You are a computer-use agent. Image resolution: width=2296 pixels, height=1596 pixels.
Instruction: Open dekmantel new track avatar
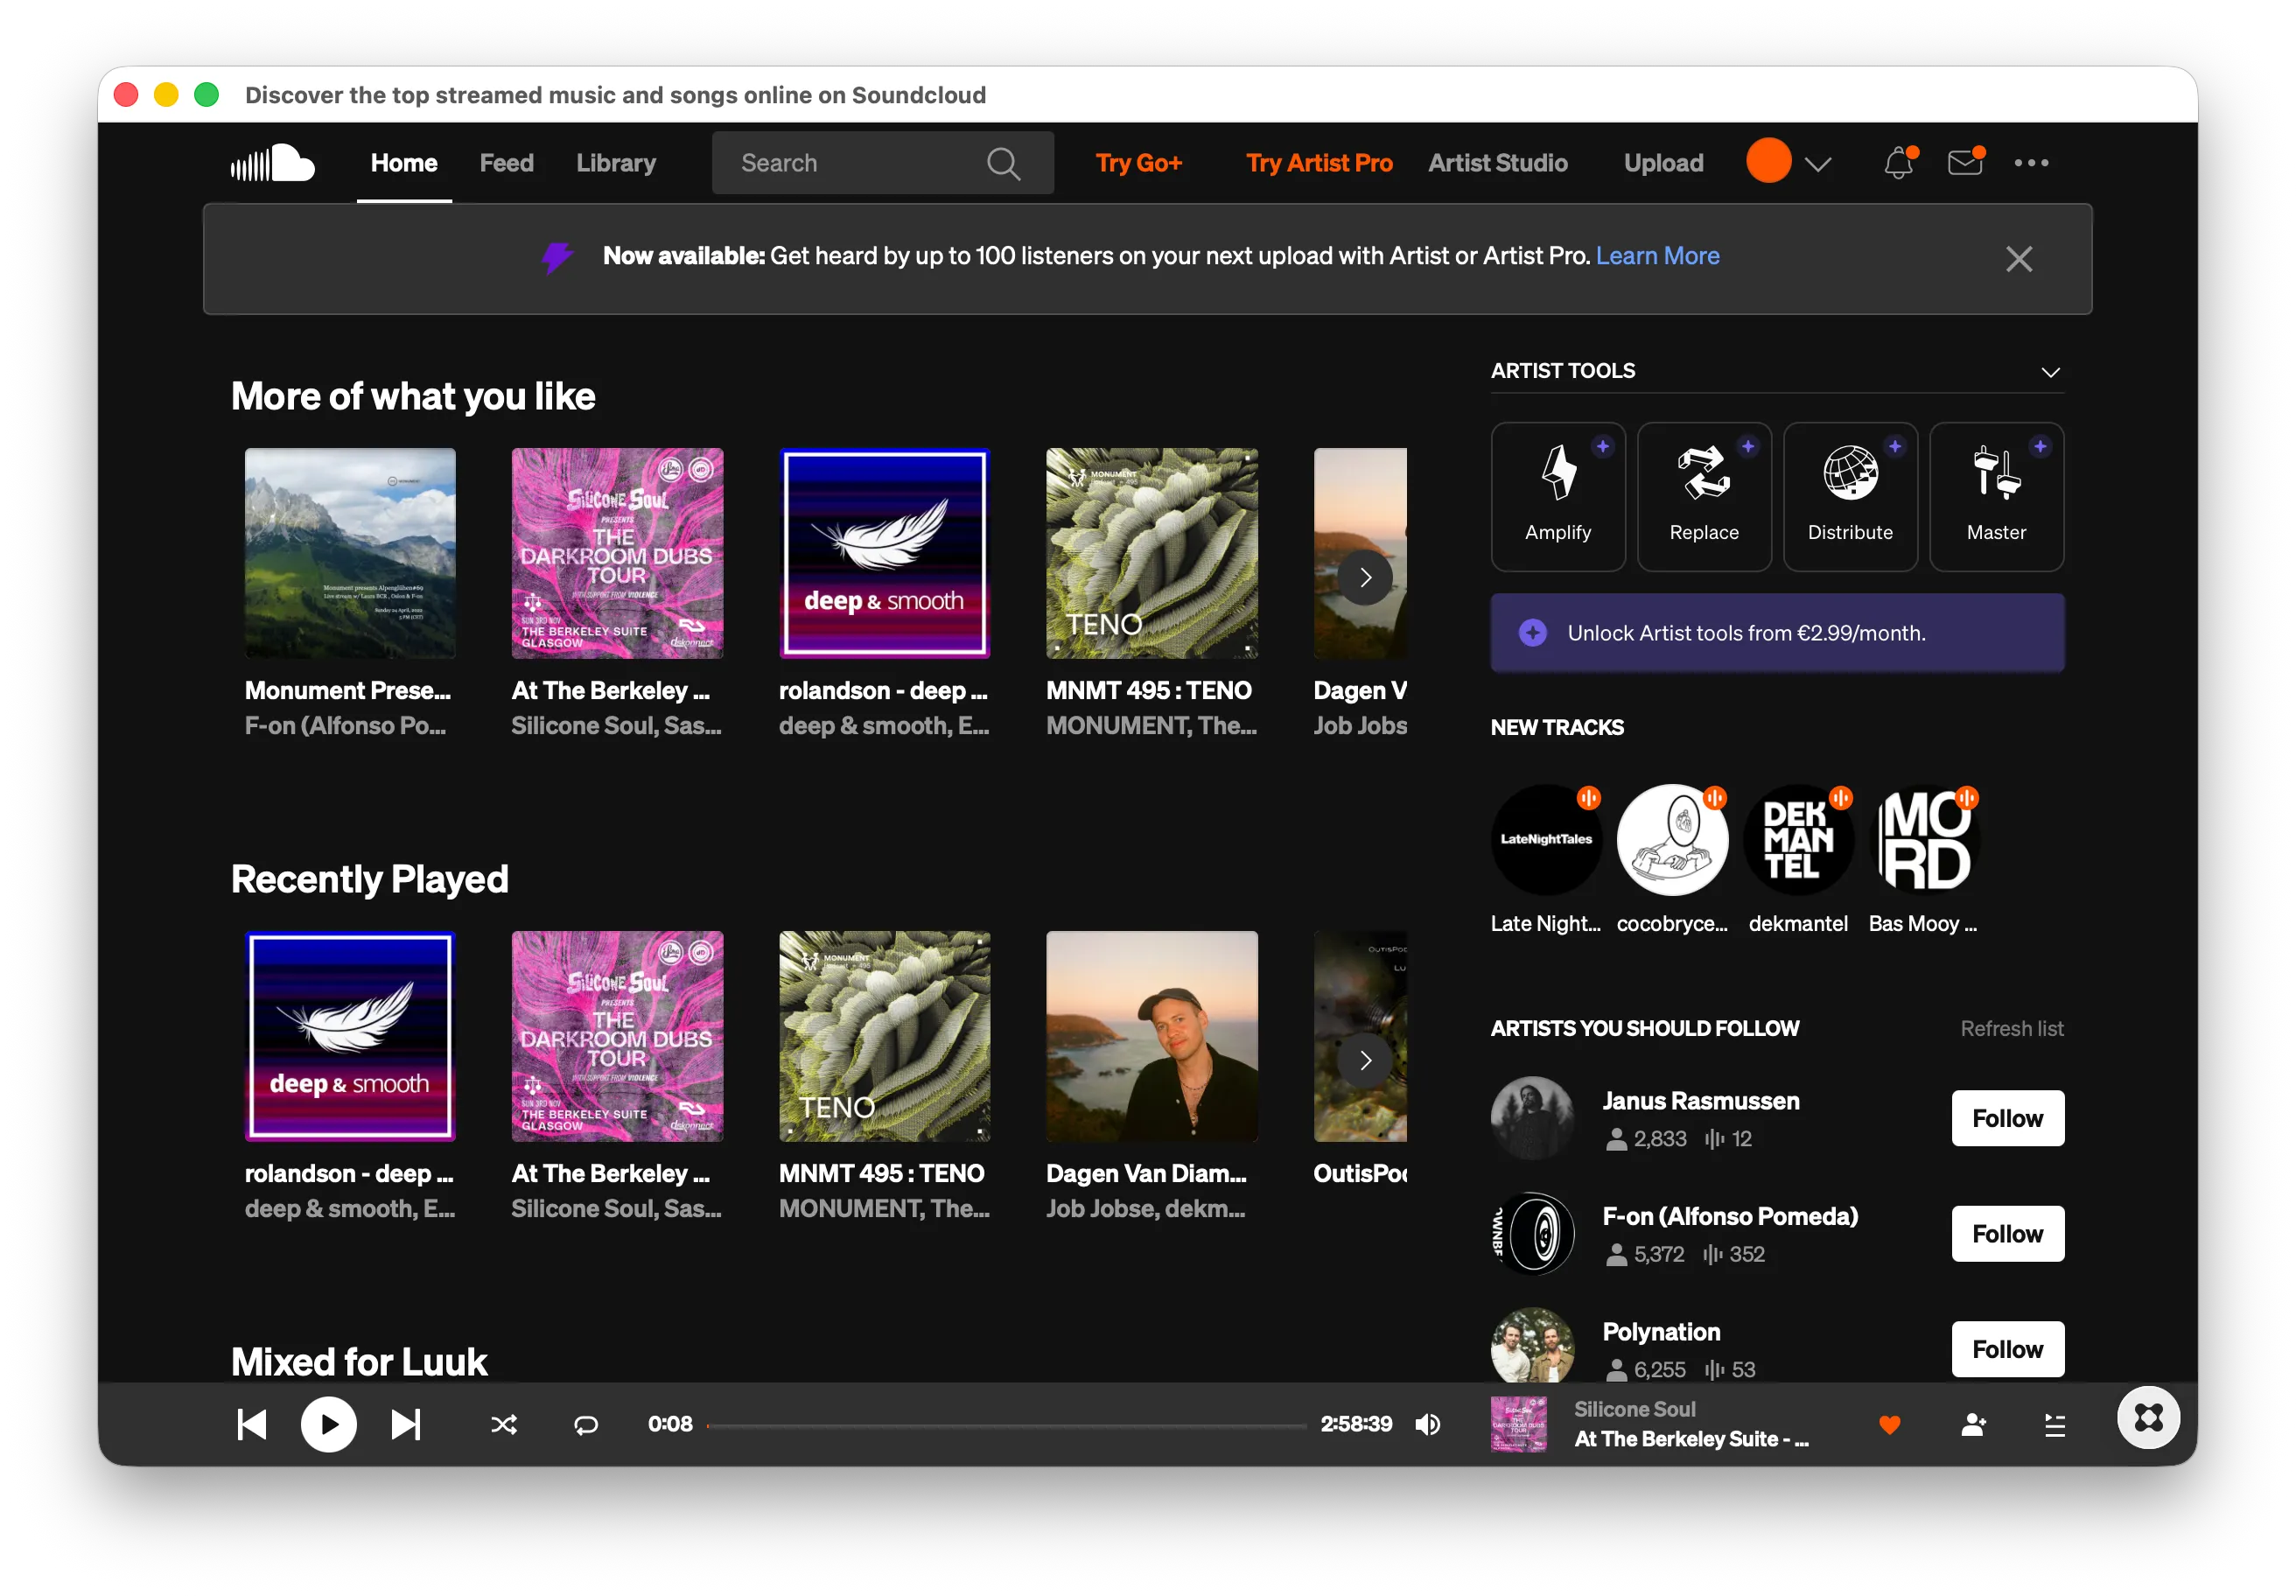coord(1798,839)
